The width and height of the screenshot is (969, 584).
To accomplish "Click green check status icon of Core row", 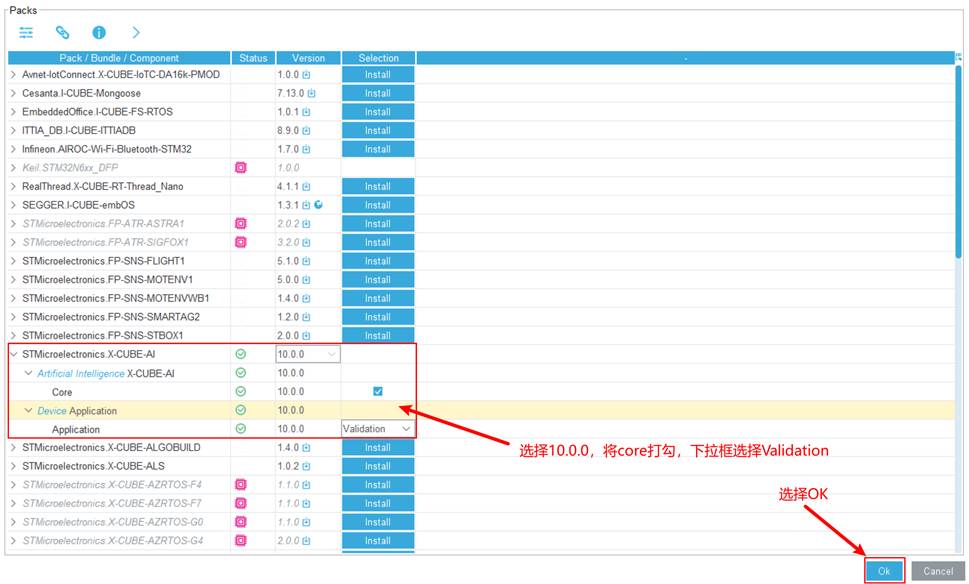I will click(x=241, y=391).
